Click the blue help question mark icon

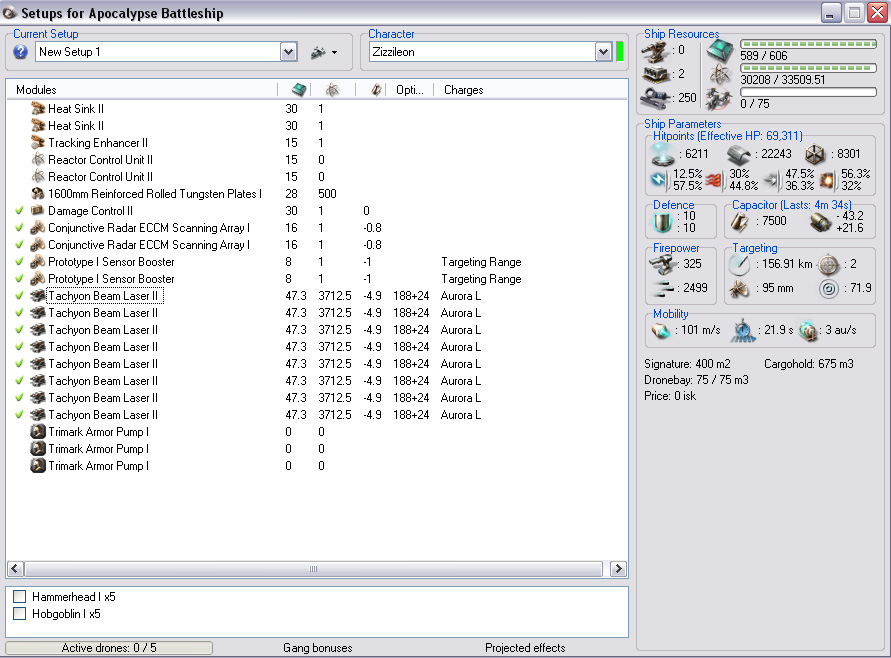click(20, 52)
